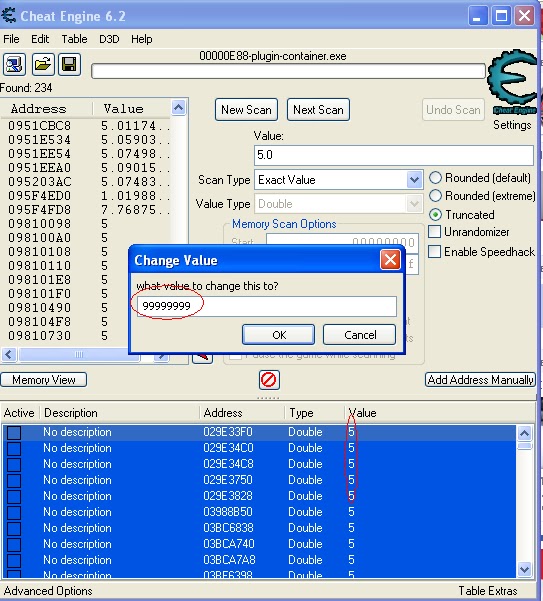The height and width of the screenshot is (601, 543).
Task: Select Rounded (default) option
Action: pyautogui.click(x=435, y=178)
